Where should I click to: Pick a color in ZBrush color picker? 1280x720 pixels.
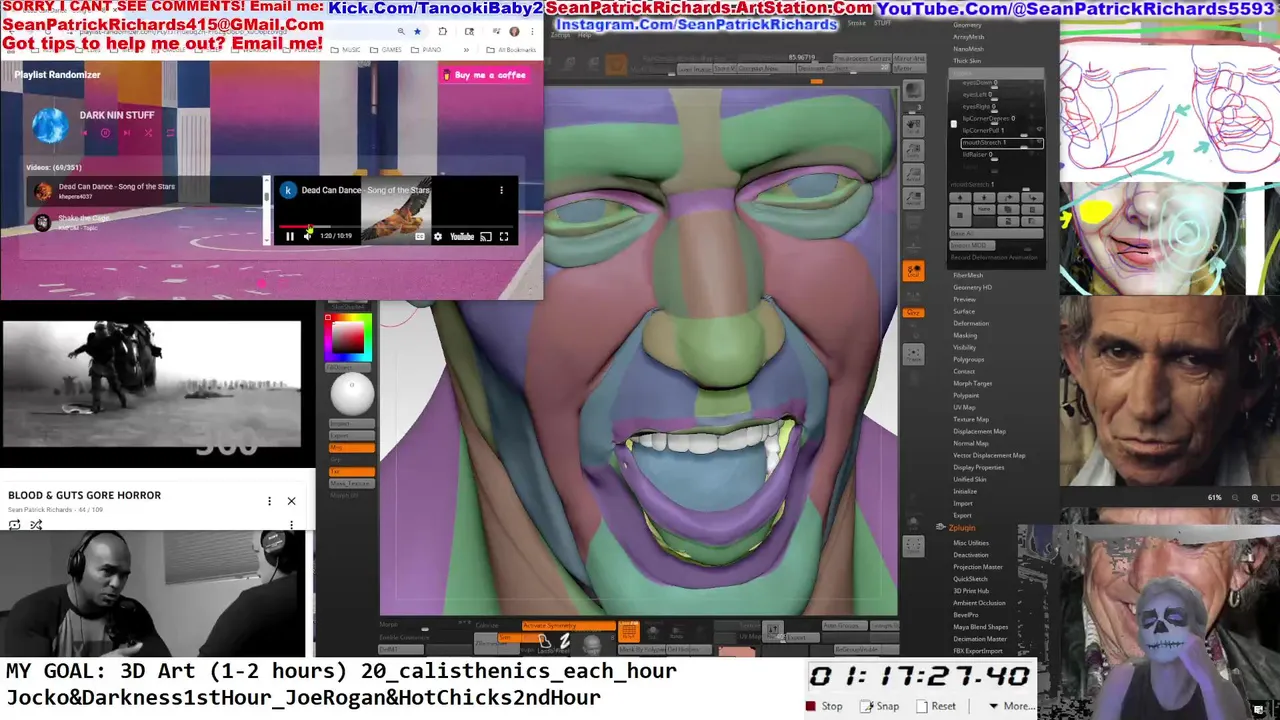click(348, 337)
